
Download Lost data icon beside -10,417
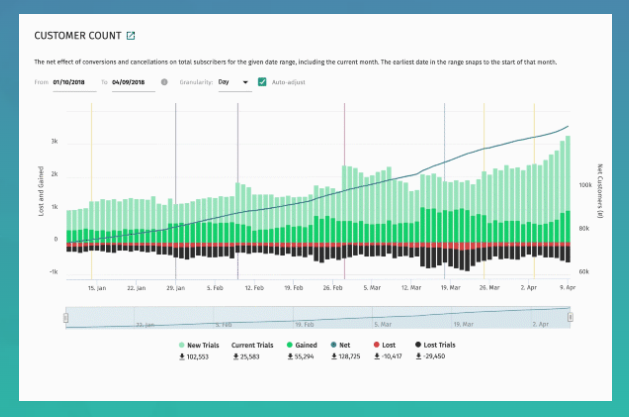click(x=377, y=356)
